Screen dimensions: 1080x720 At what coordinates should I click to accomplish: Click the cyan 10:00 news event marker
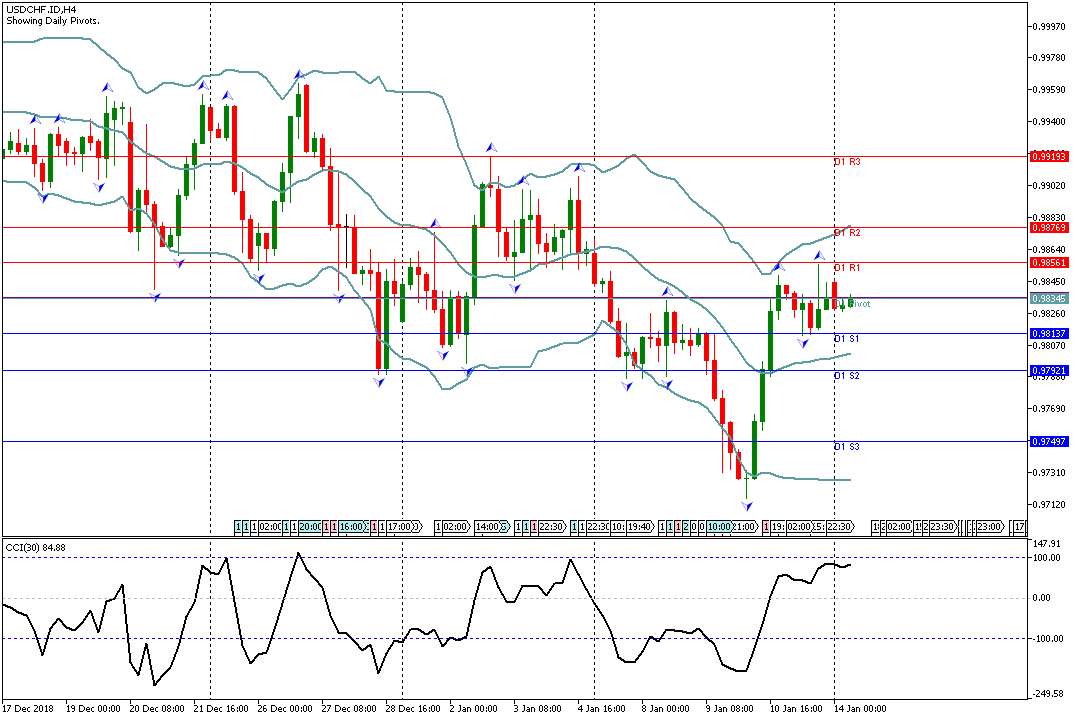718,527
